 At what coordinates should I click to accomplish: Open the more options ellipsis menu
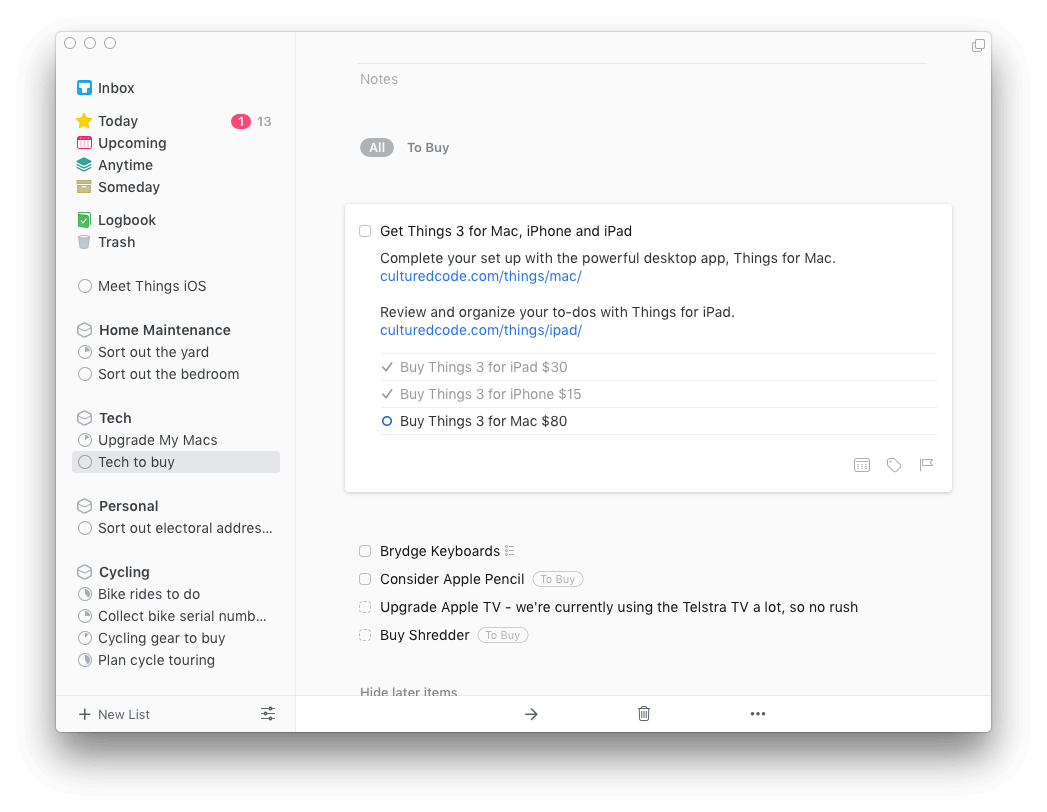(x=758, y=714)
